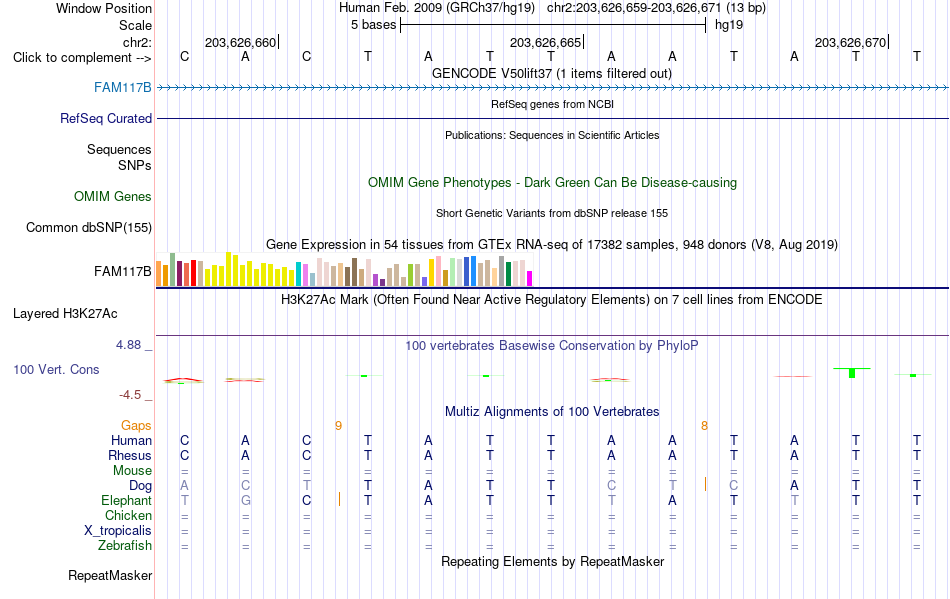Click the chr2: ruler label
Screen dimensions: 950x599
pos(138,42)
